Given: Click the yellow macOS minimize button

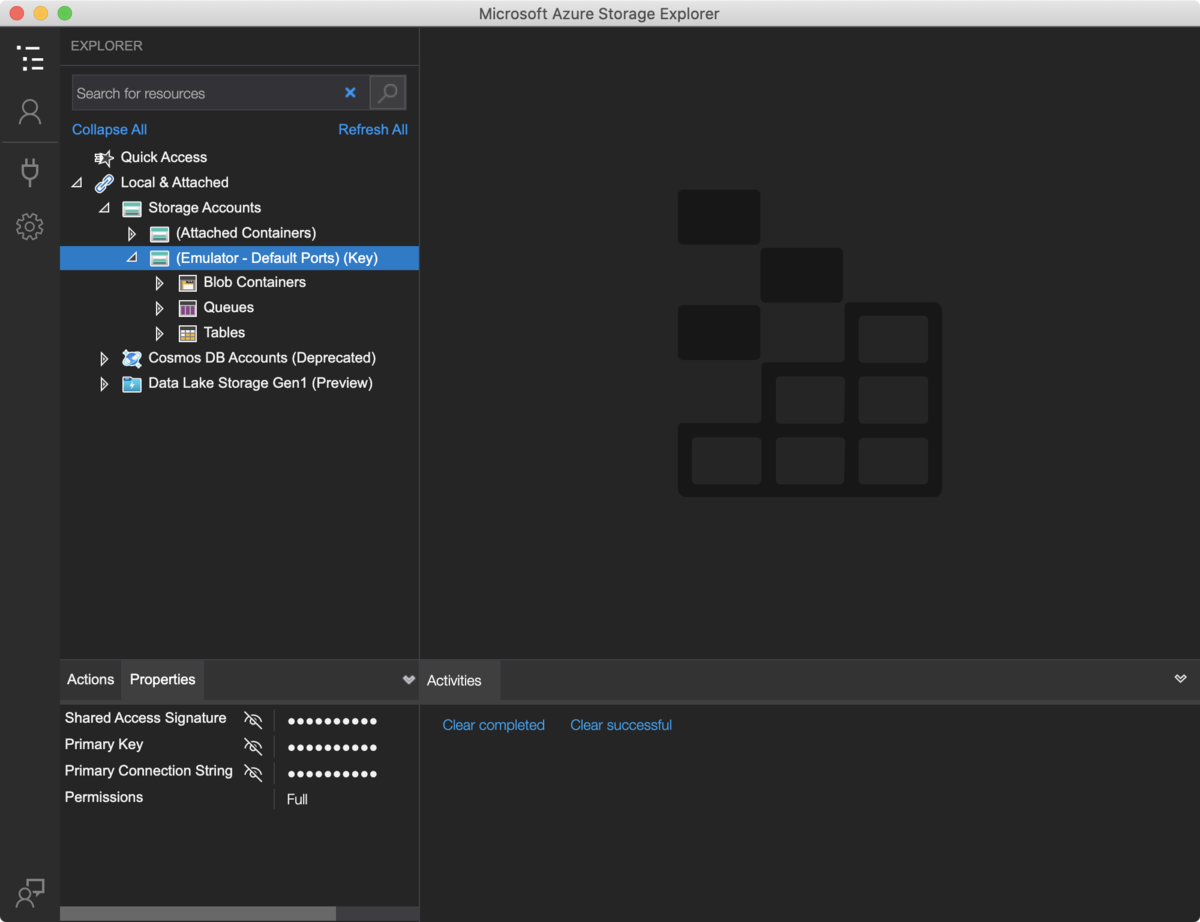Looking at the screenshot, I should (41, 13).
